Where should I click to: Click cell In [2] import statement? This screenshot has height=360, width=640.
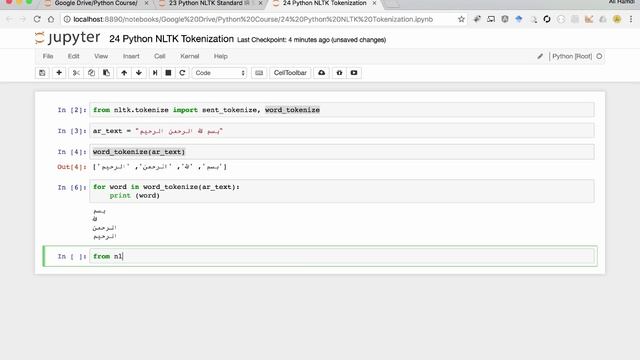[342, 110]
